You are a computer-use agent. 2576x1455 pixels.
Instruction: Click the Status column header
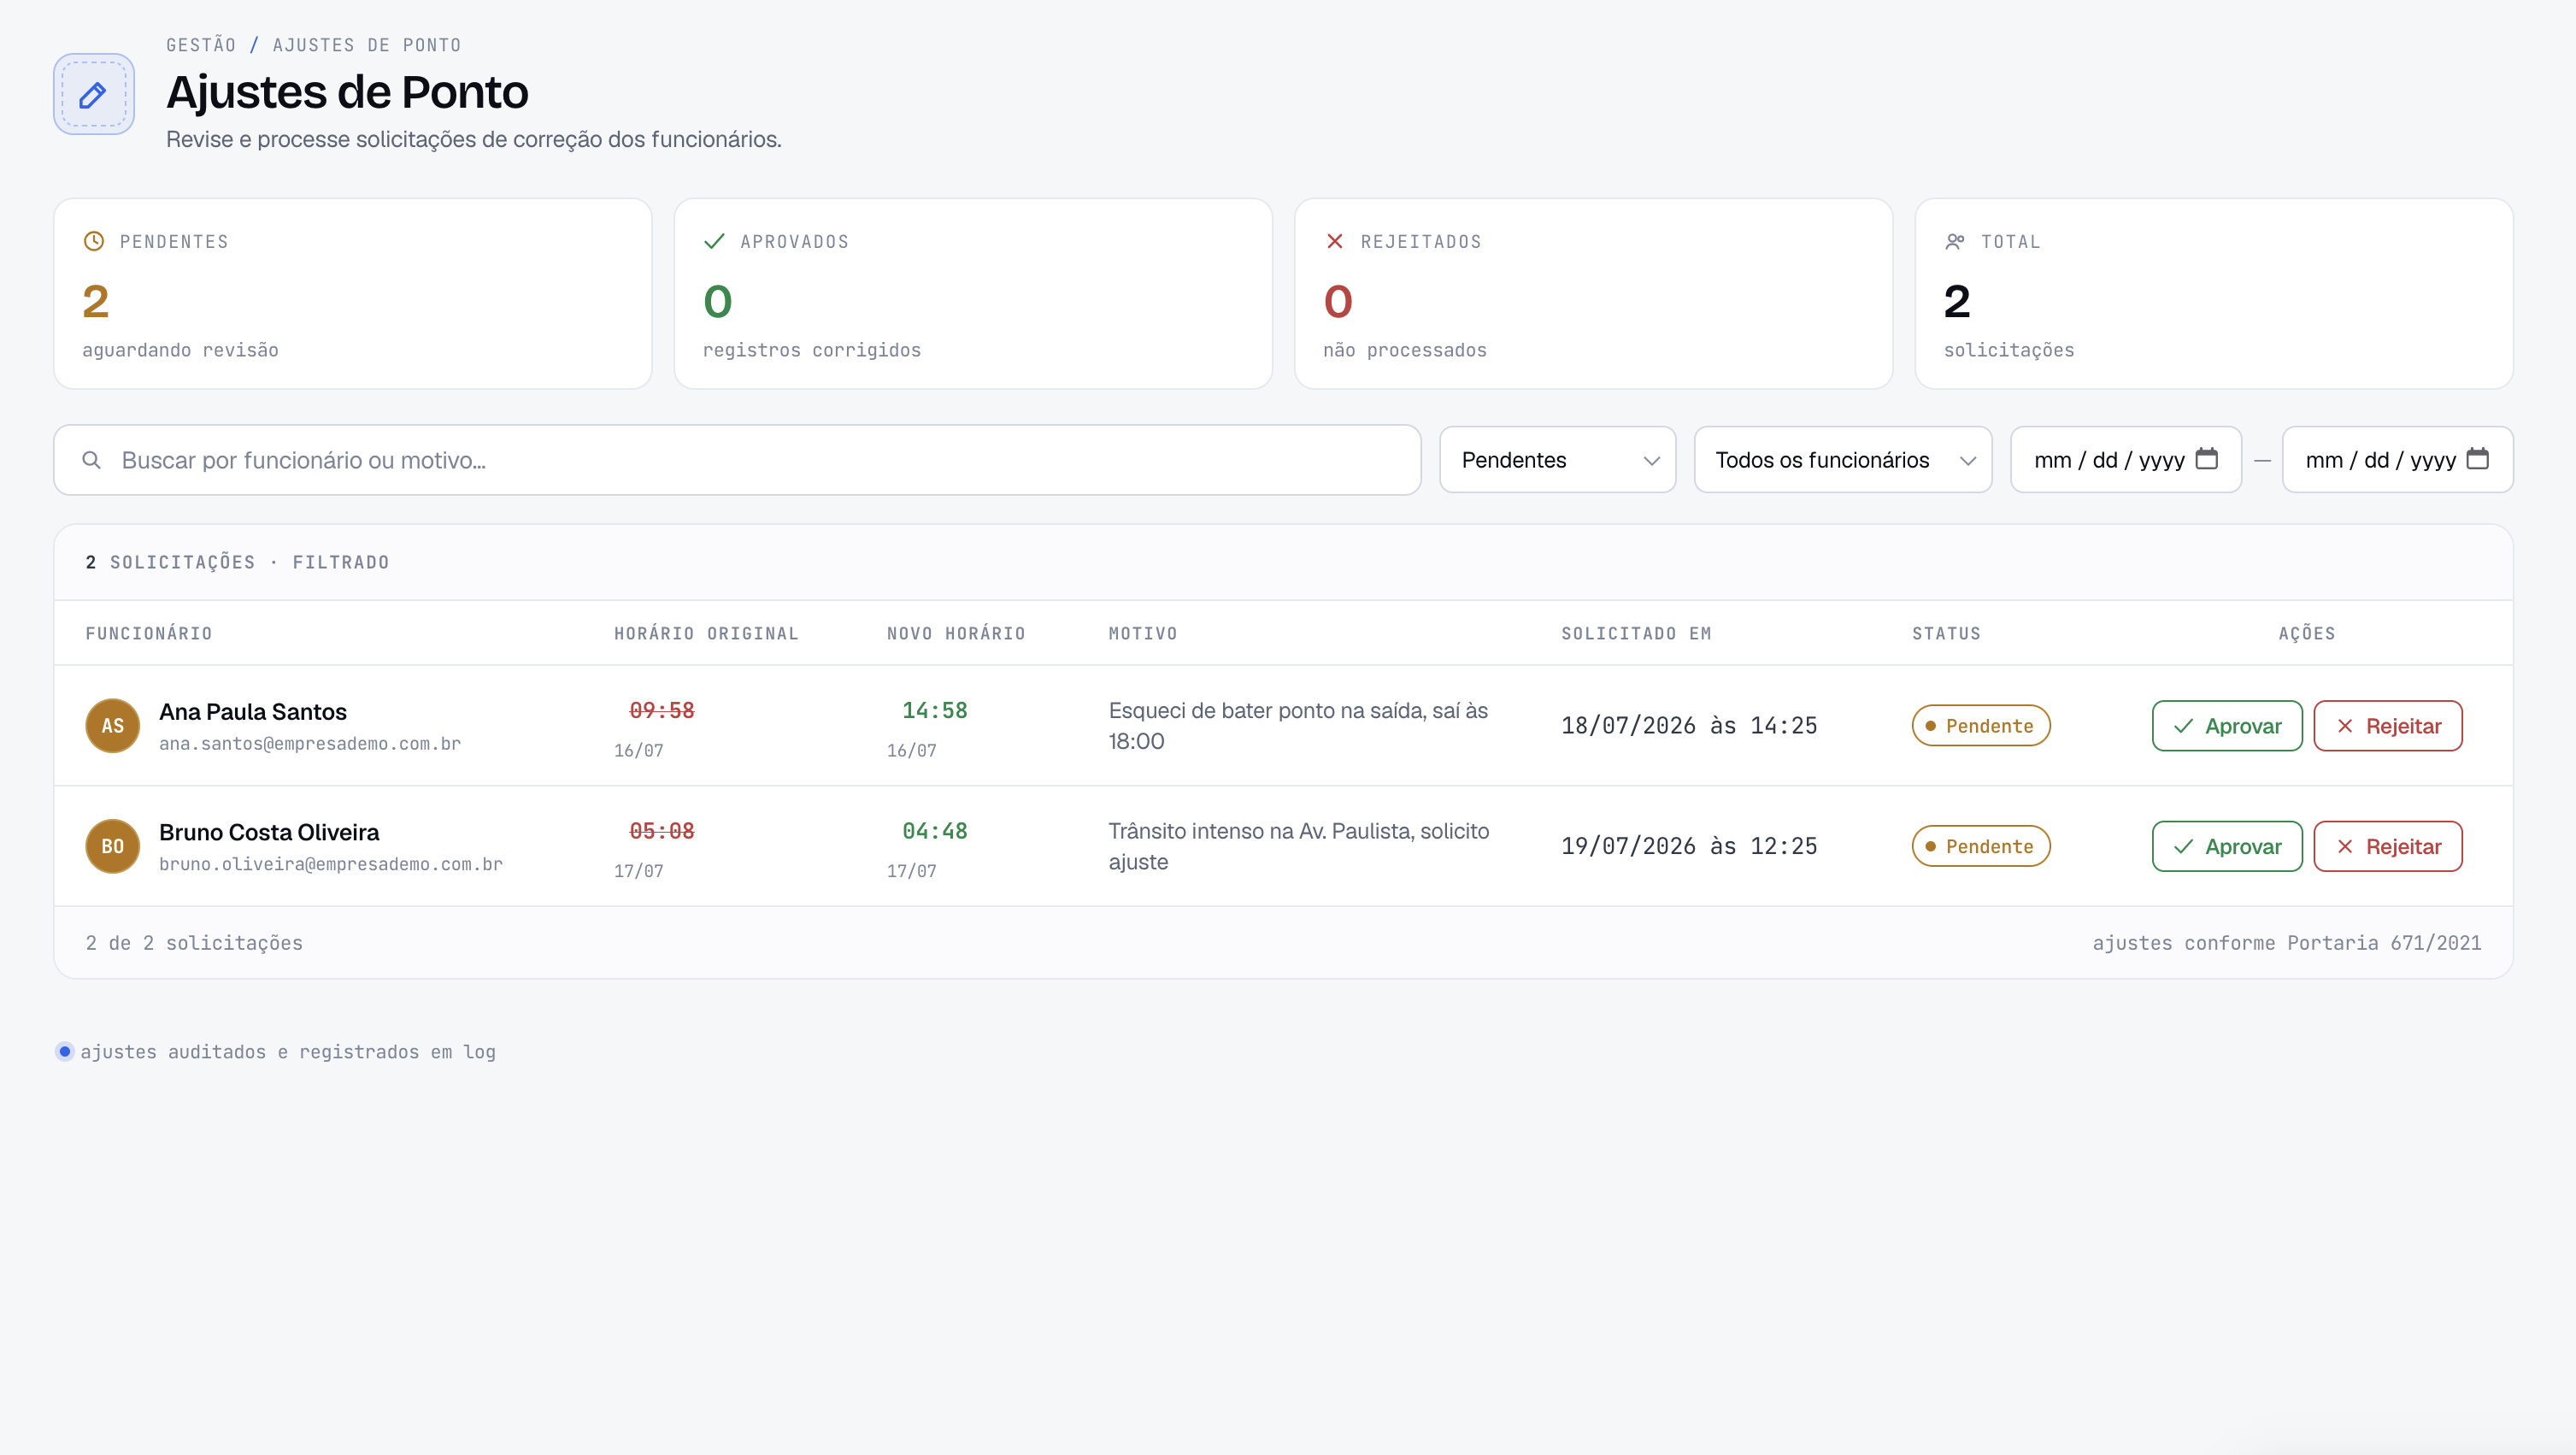1946,633
